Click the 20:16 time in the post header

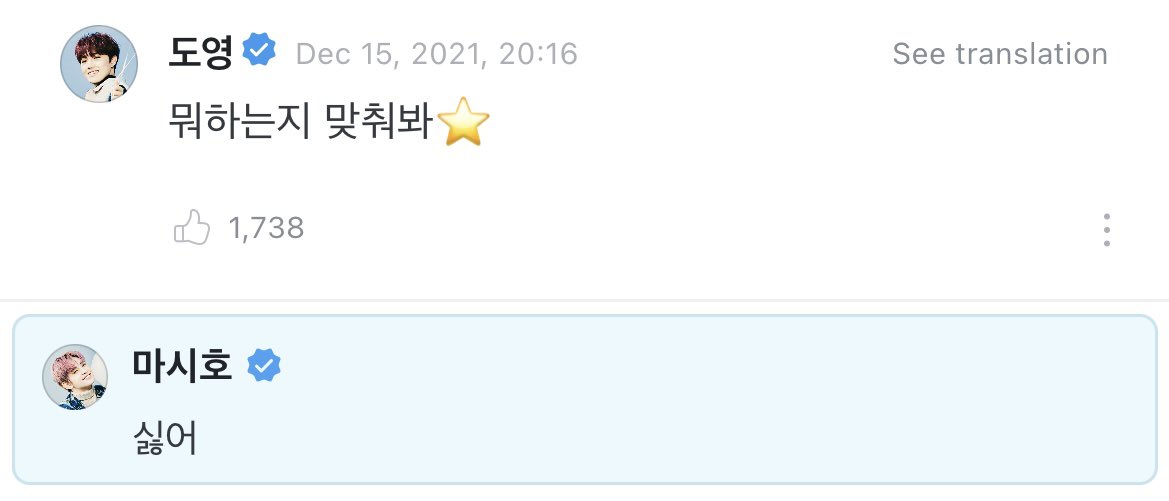coord(538,54)
